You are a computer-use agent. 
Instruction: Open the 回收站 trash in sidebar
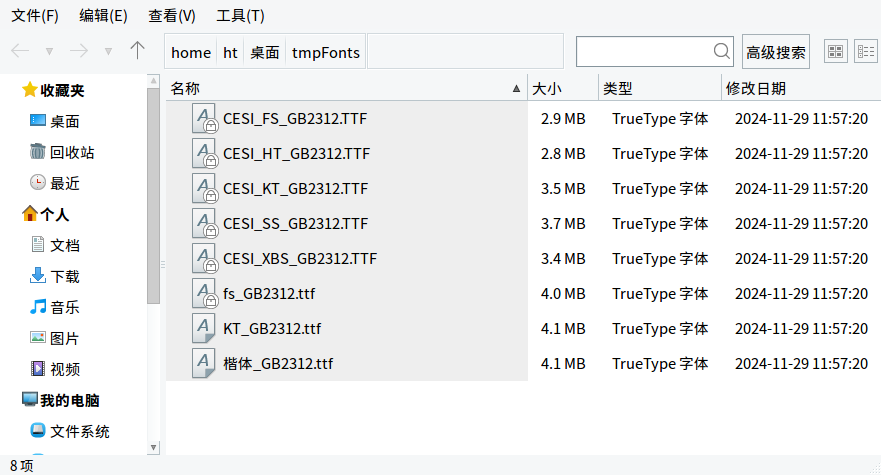click(62, 152)
